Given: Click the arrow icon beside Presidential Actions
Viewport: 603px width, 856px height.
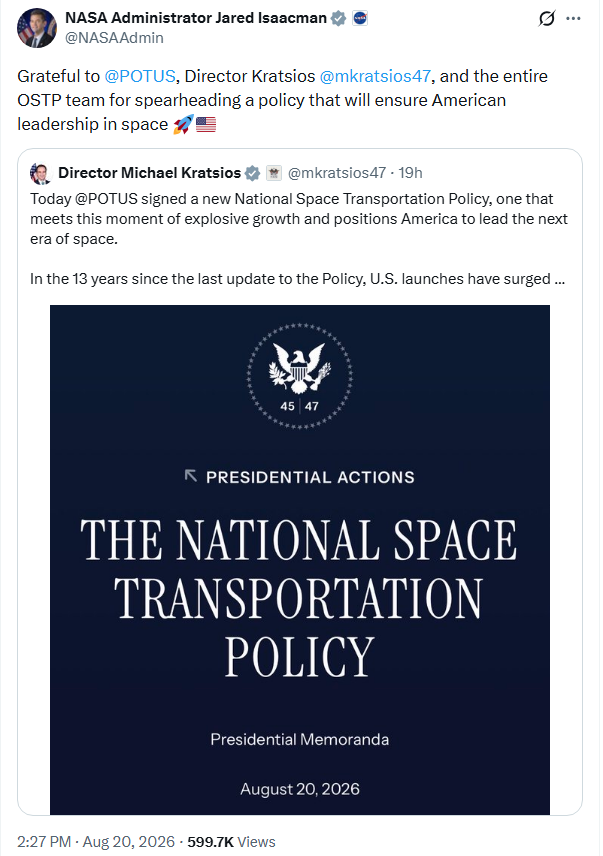Looking at the screenshot, I should coord(190,475).
